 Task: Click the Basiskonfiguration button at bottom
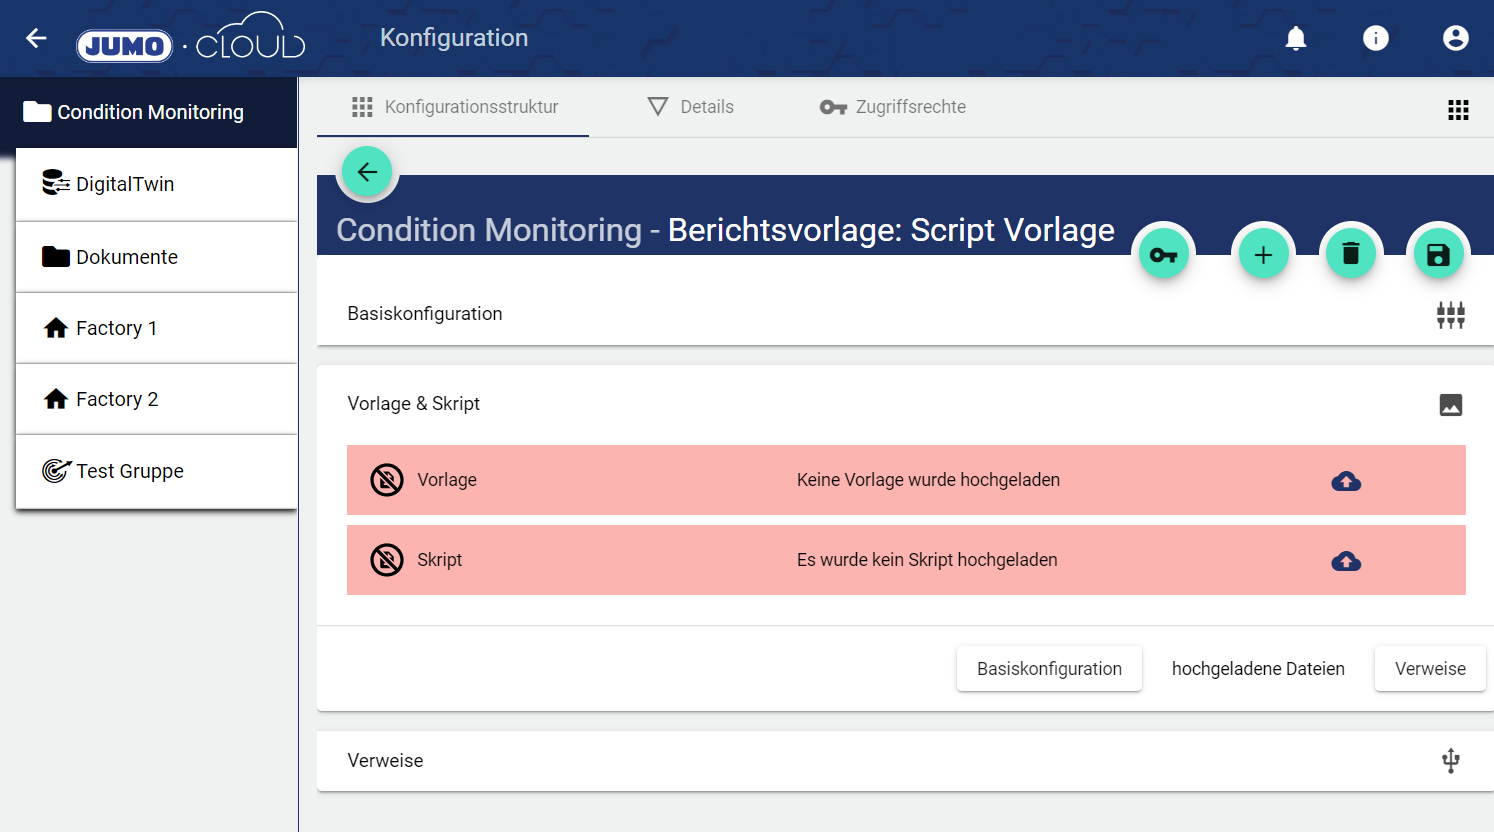point(1049,669)
